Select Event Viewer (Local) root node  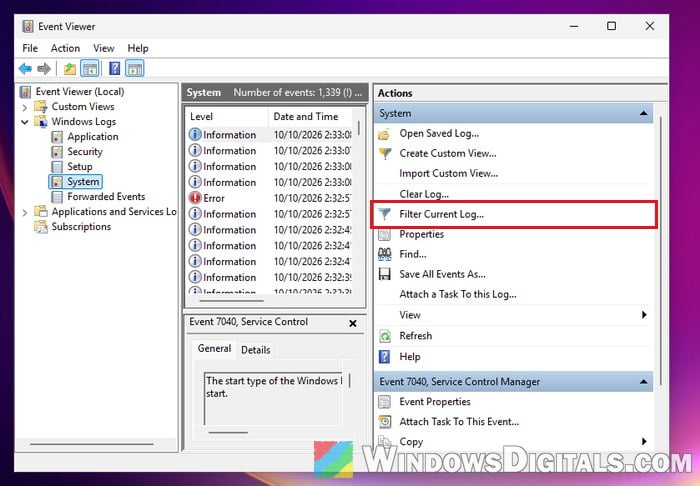click(x=80, y=92)
